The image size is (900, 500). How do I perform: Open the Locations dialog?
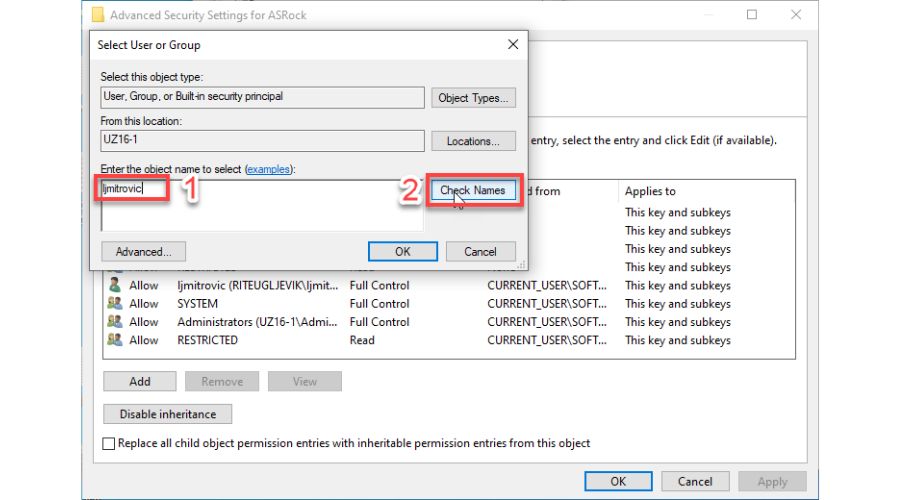coord(474,141)
